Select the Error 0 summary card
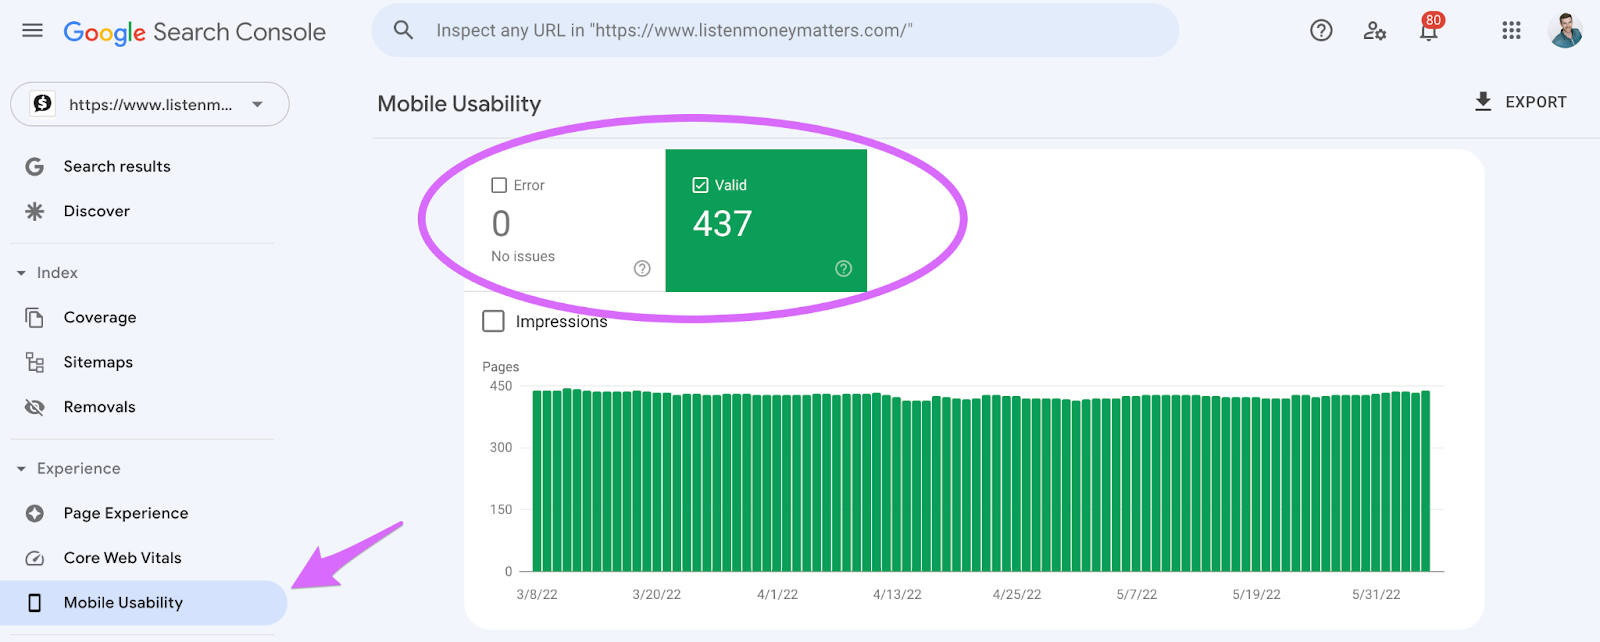 [565, 221]
